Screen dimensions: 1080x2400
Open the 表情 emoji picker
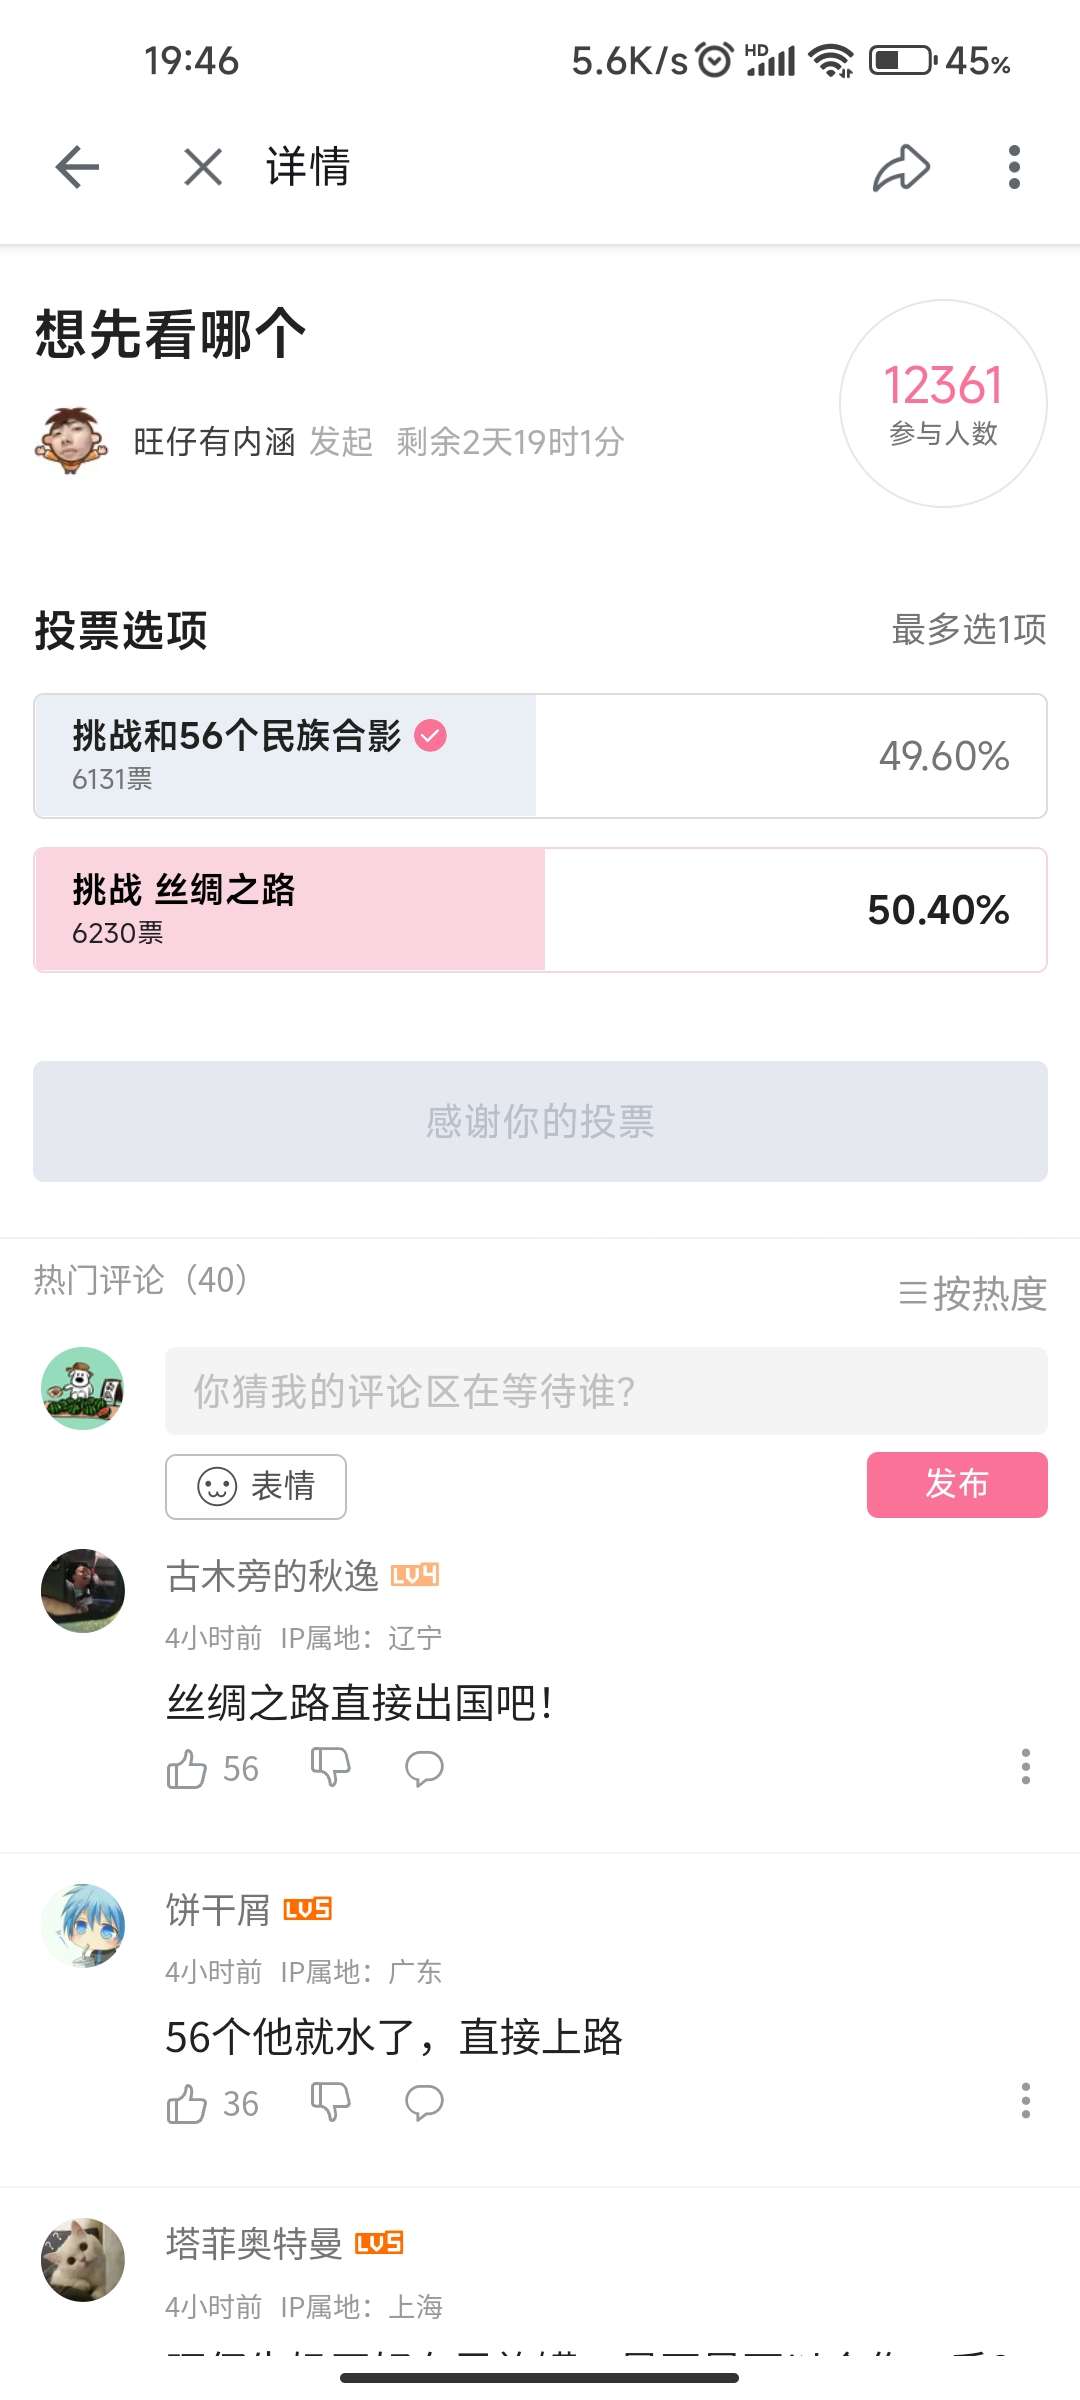point(256,1486)
